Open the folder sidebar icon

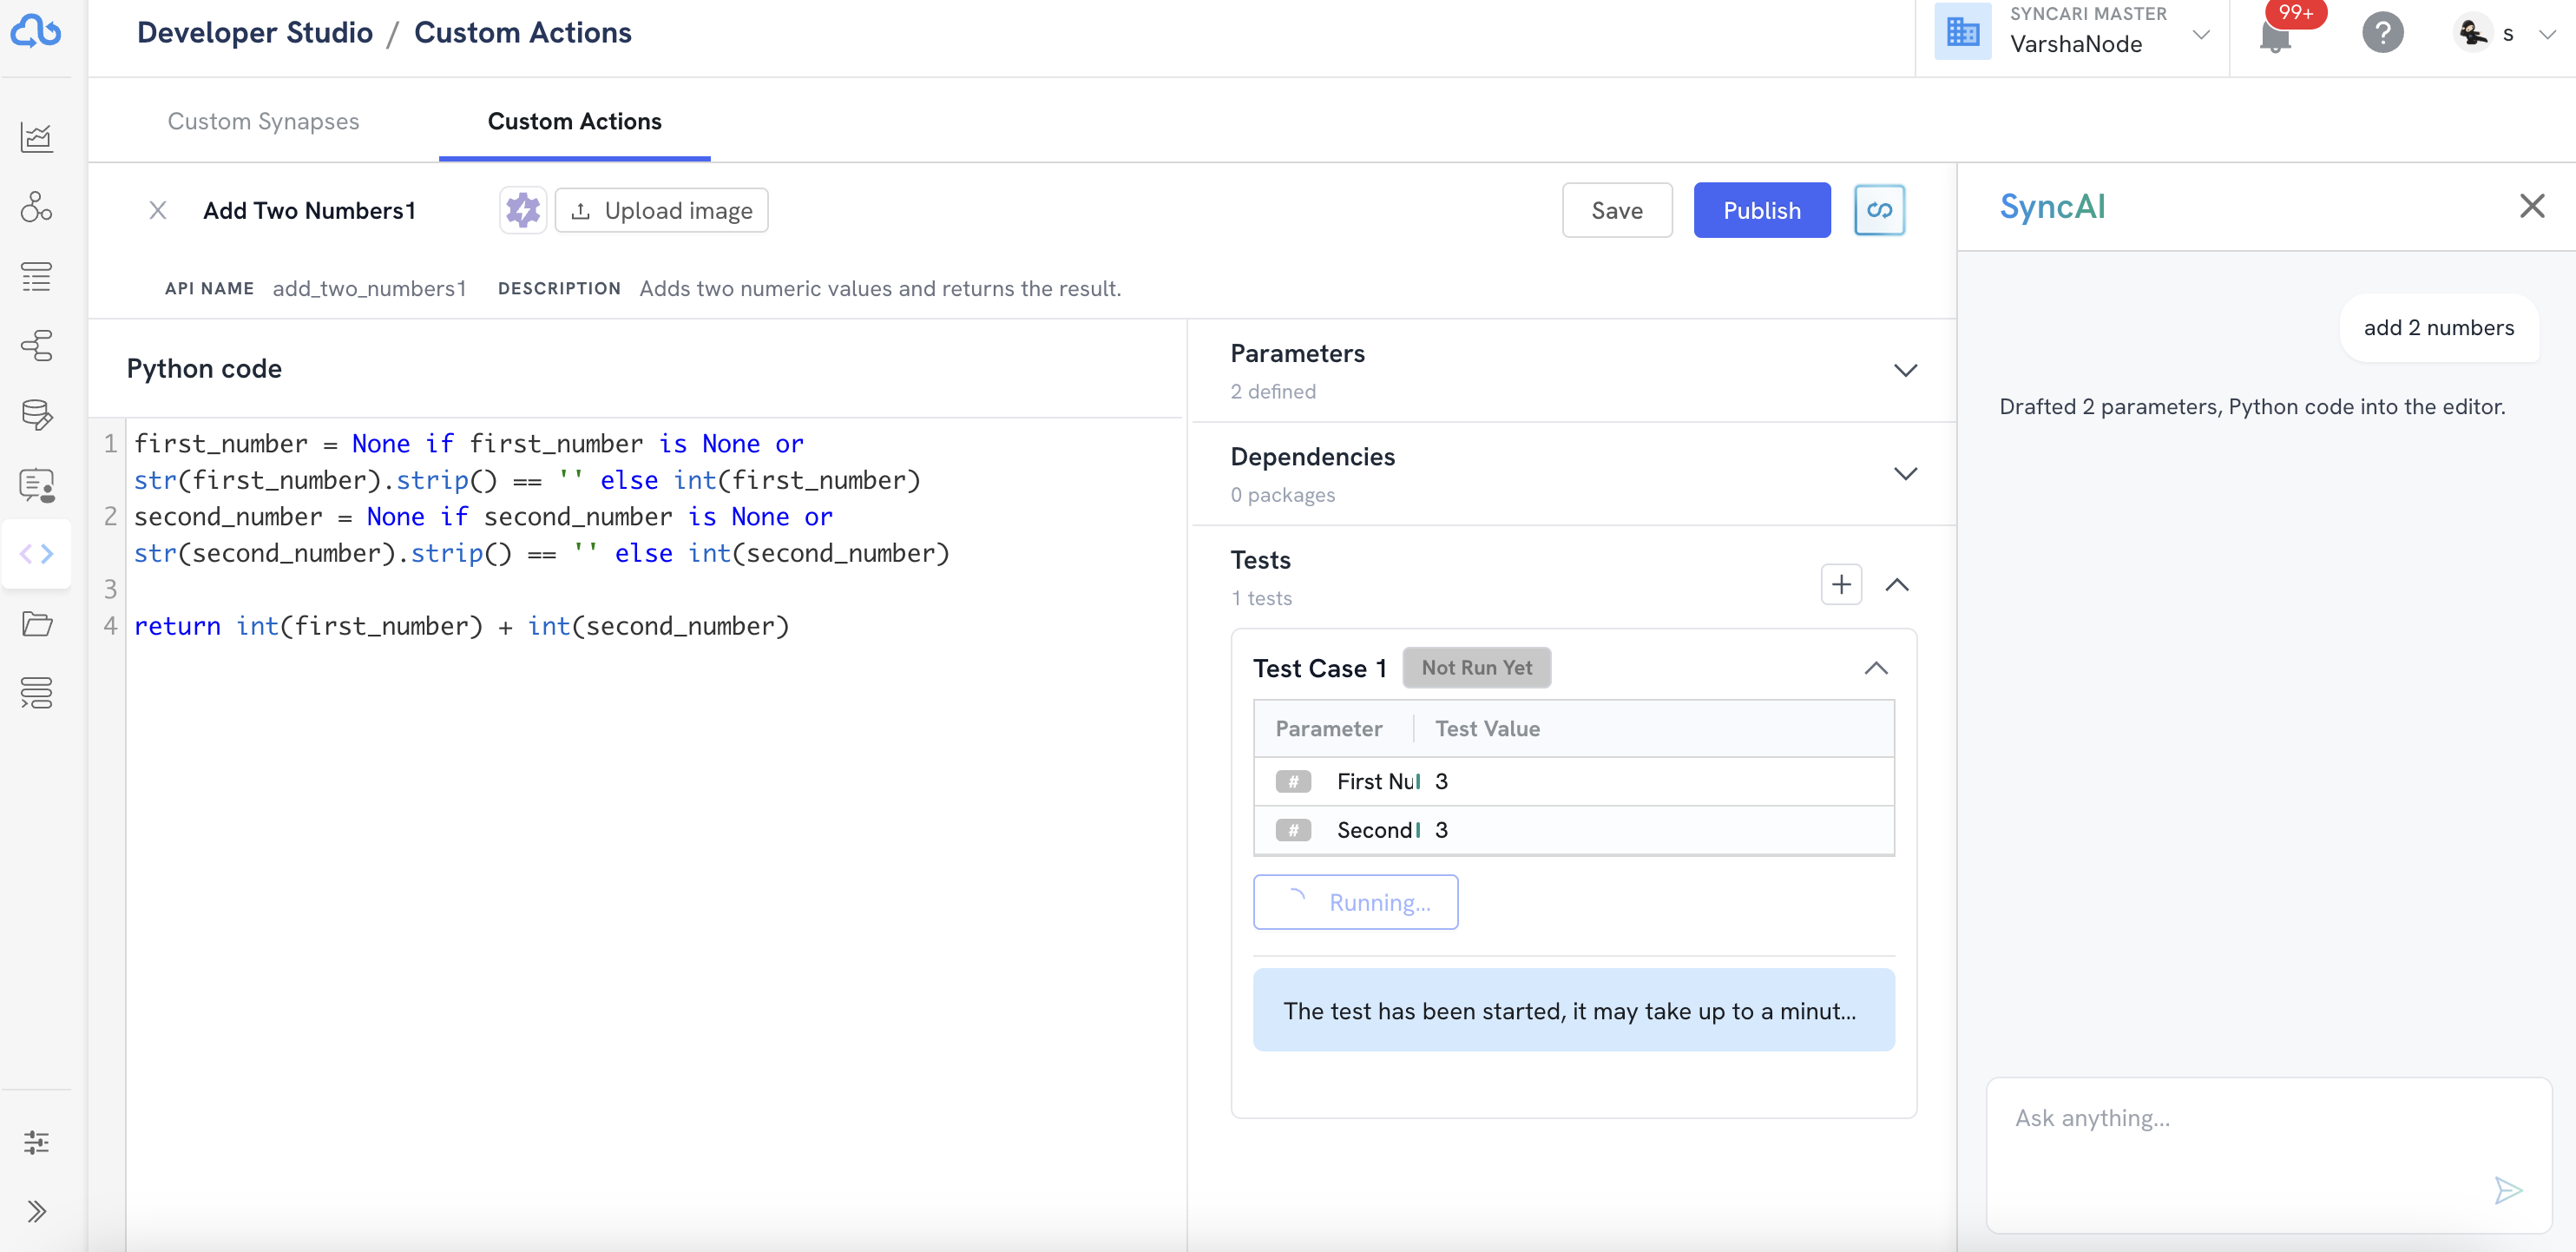tap(37, 623)
